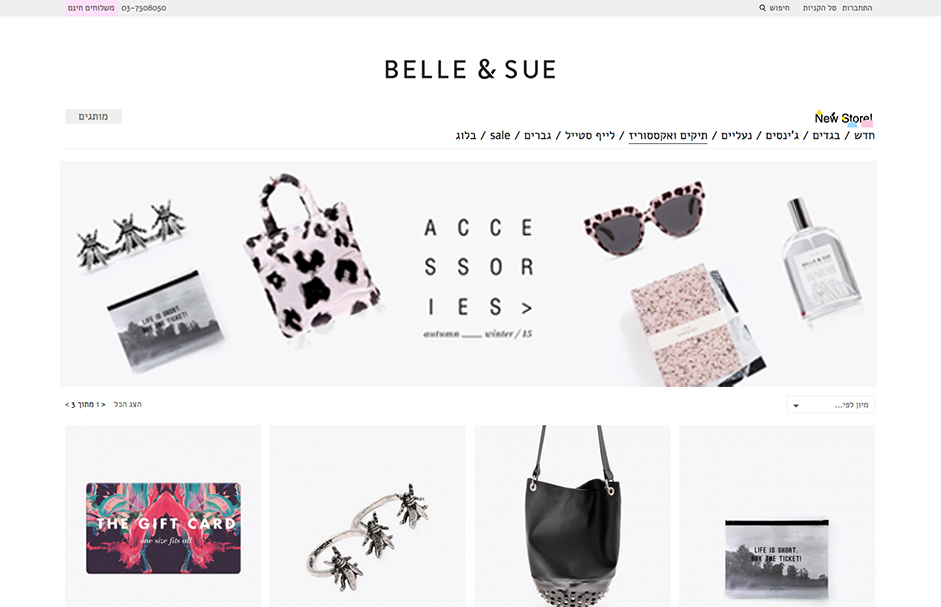
Task: Open the fly ring product thumbnail
Action: [x=367, y=516]
